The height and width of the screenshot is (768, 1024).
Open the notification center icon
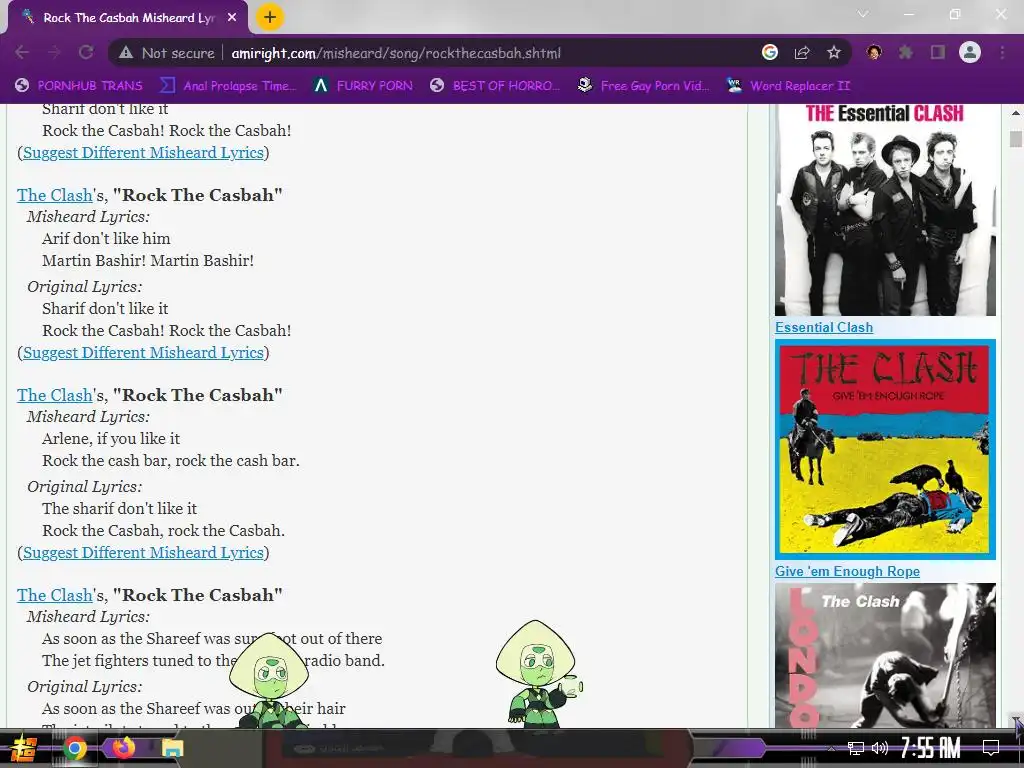tap(991, 748)
